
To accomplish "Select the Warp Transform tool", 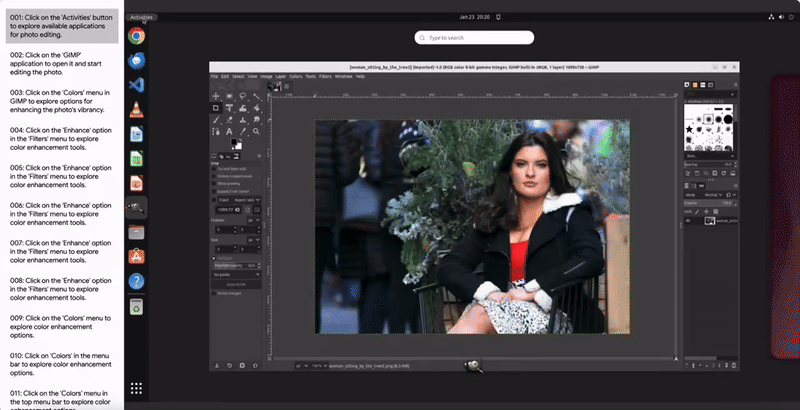I will pyautogui.click(x=243, y=108).
